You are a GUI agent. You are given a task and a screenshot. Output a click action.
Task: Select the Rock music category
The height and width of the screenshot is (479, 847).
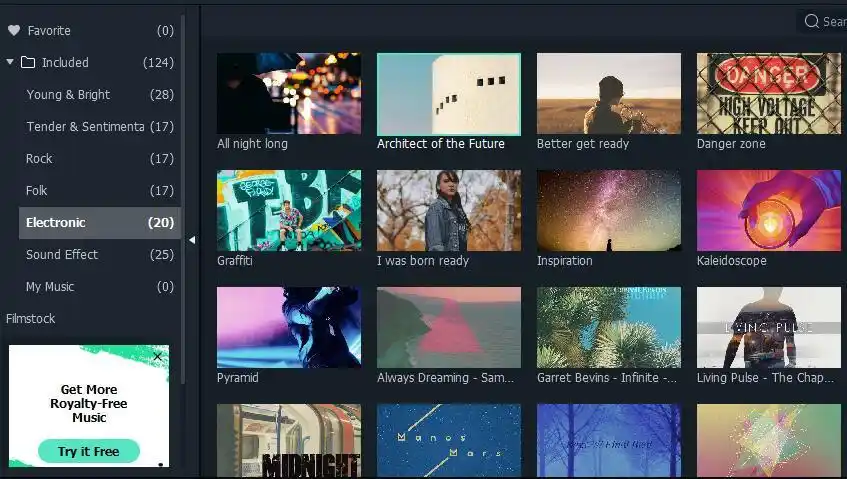pyautogui.click(x=40, y=158)
